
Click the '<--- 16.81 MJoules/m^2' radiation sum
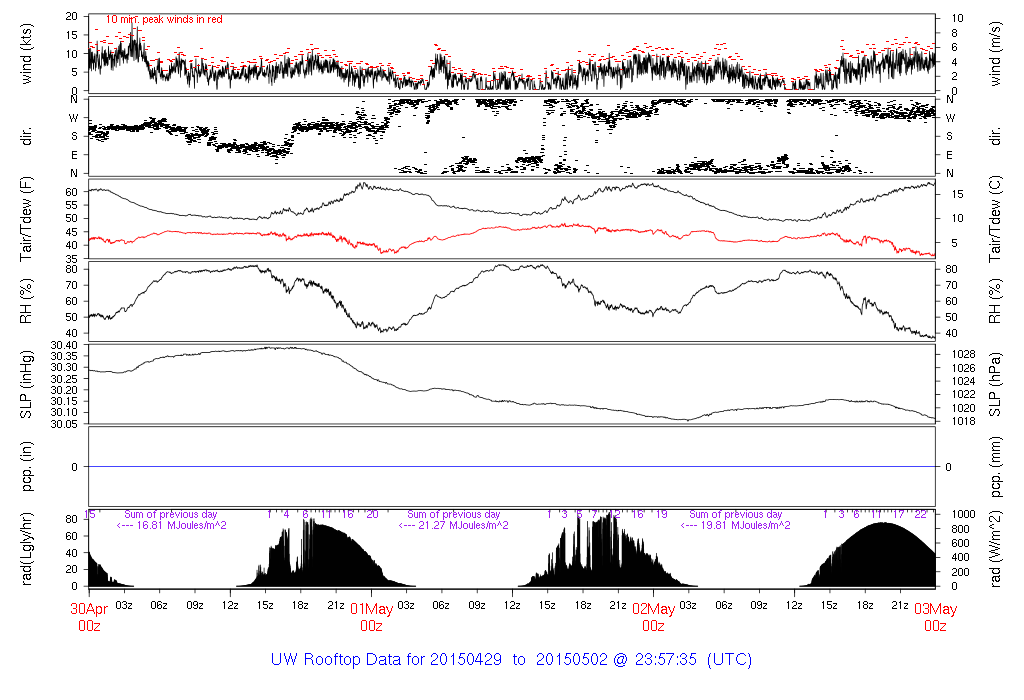pos(171,525)
